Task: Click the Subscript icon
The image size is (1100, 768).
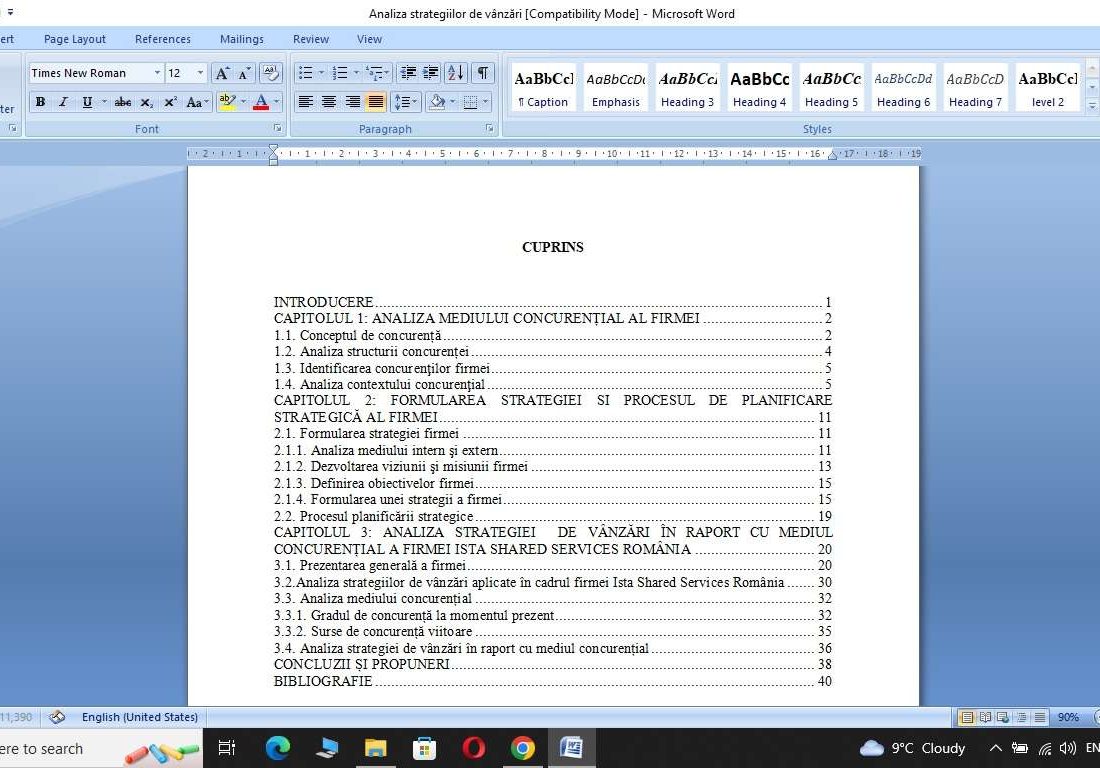Action: point(147,102)
